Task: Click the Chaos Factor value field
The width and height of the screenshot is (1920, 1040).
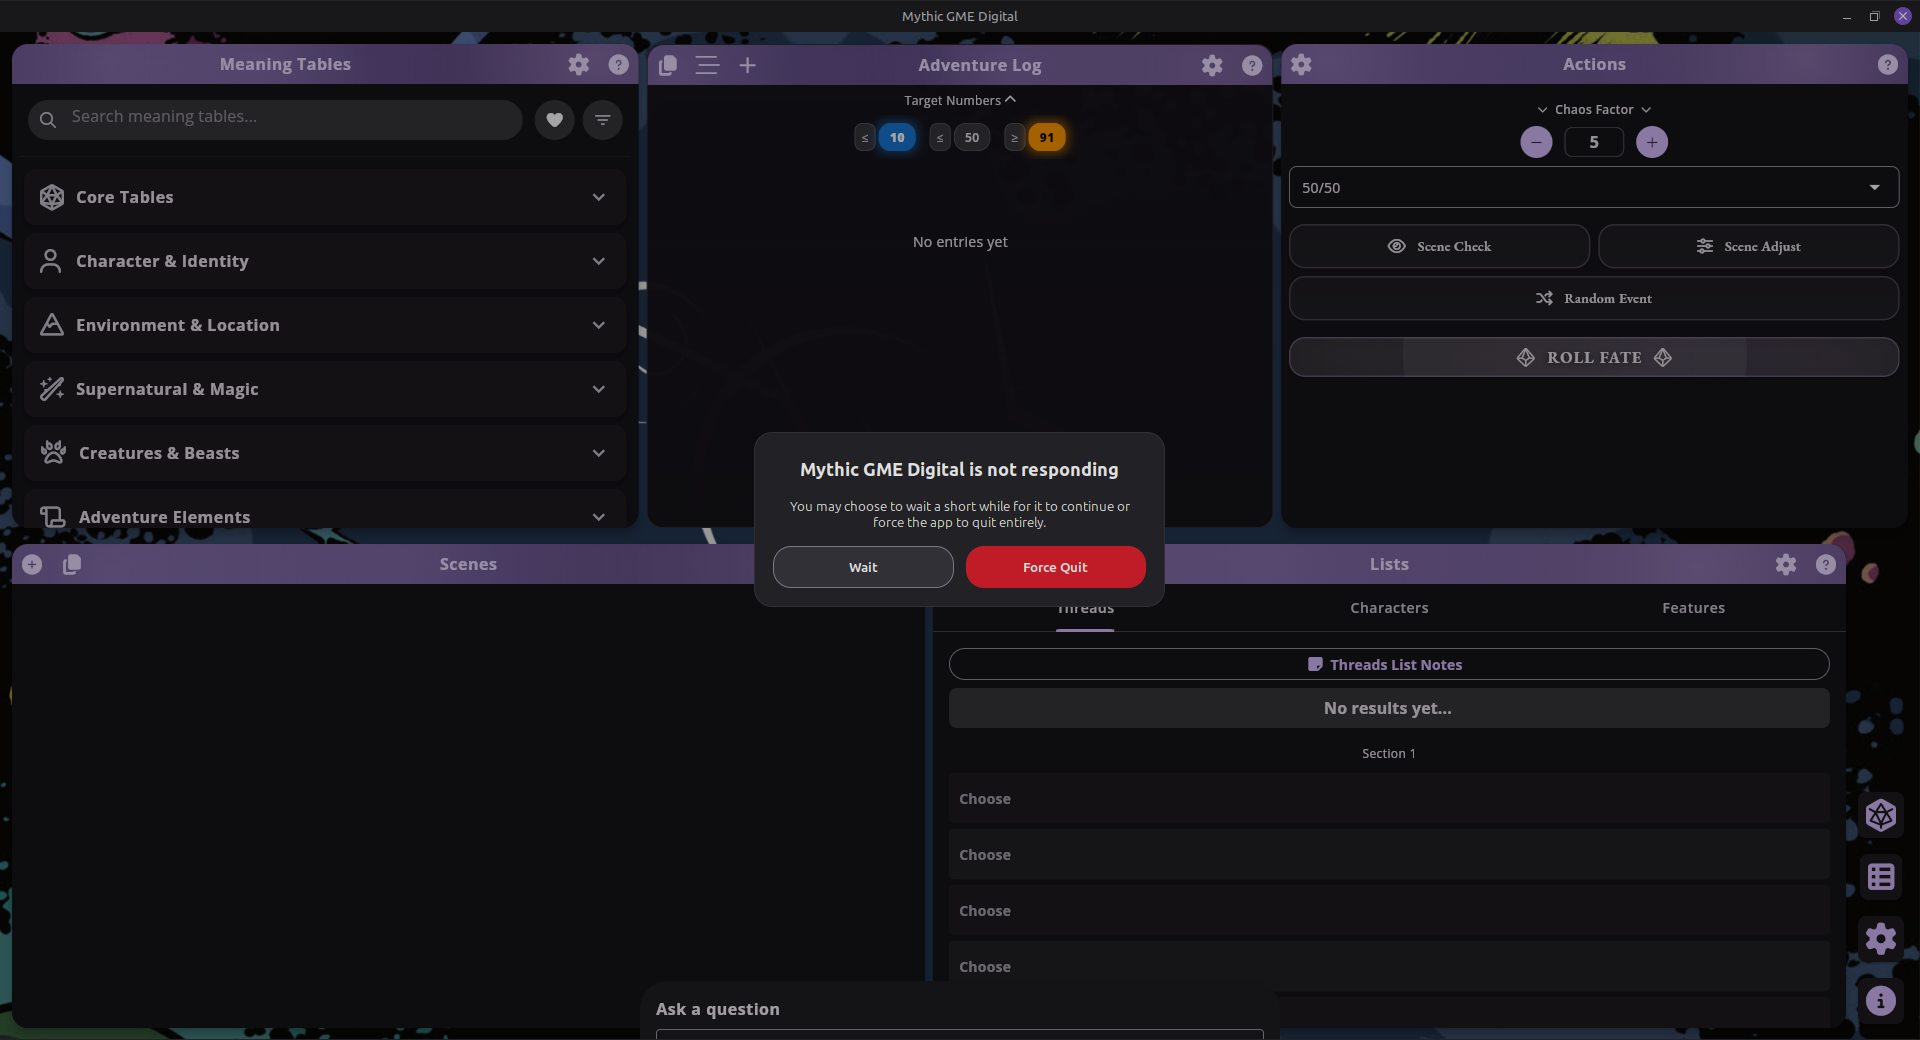Action: pyautogui.click(x=1594, y=142)
